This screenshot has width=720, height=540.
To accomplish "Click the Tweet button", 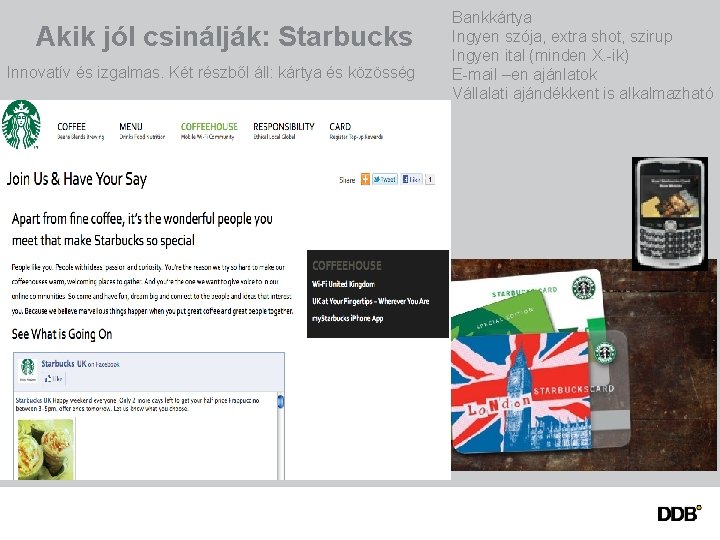I will tap(385, 180).
